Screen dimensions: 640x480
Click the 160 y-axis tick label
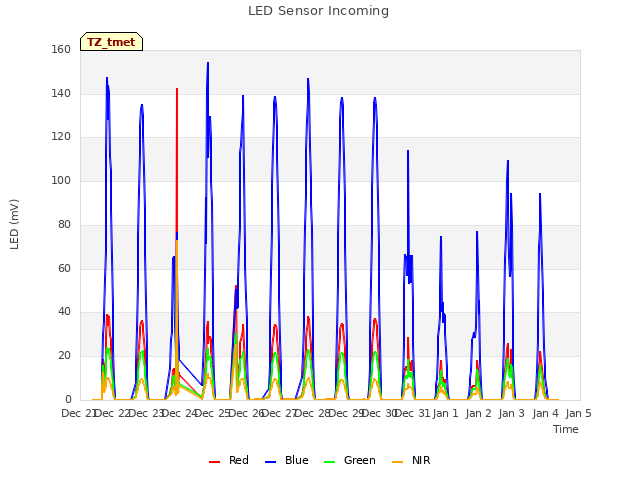coord(61,49)
